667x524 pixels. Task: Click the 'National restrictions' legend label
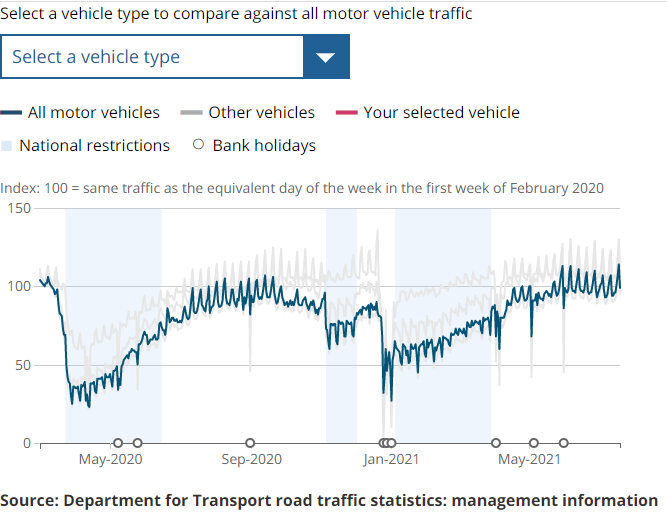pyautogui.click(x=94, y=146)
